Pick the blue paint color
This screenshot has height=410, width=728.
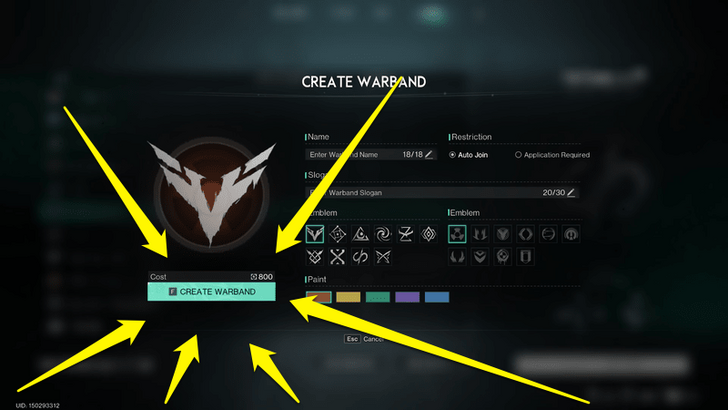click(x=437, y=297)
